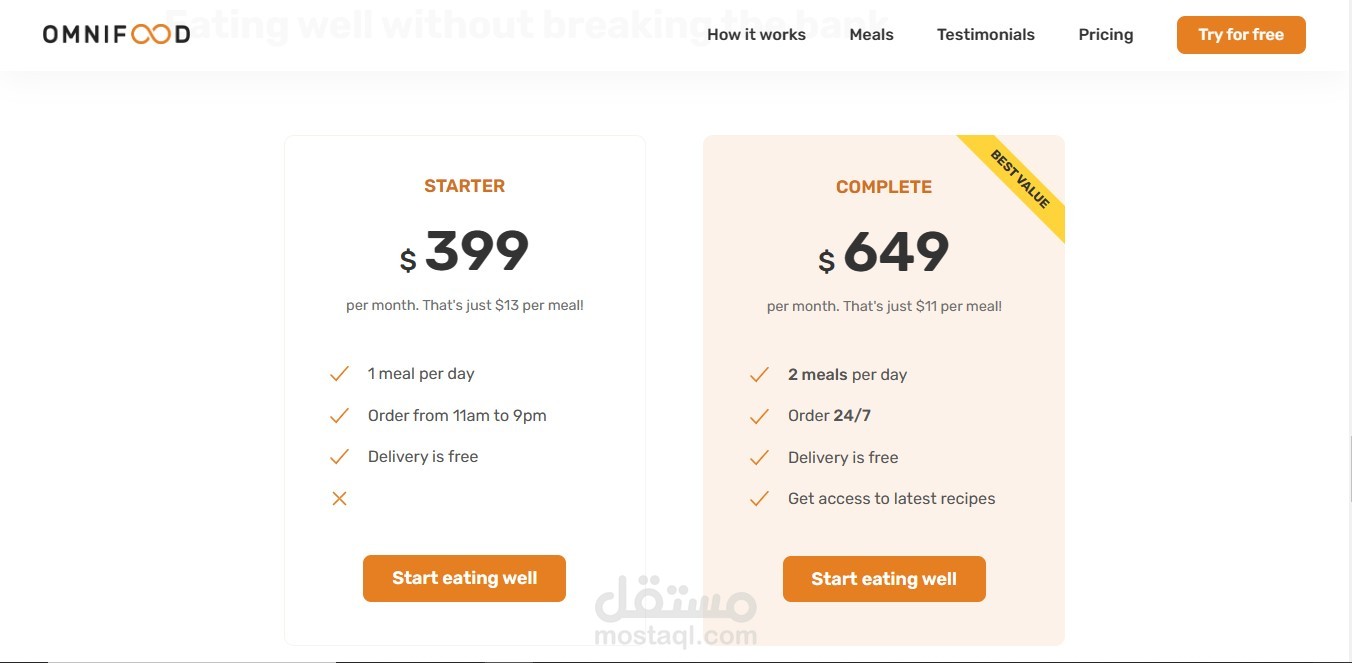Click the Omnifood logo

coord(116,34)
